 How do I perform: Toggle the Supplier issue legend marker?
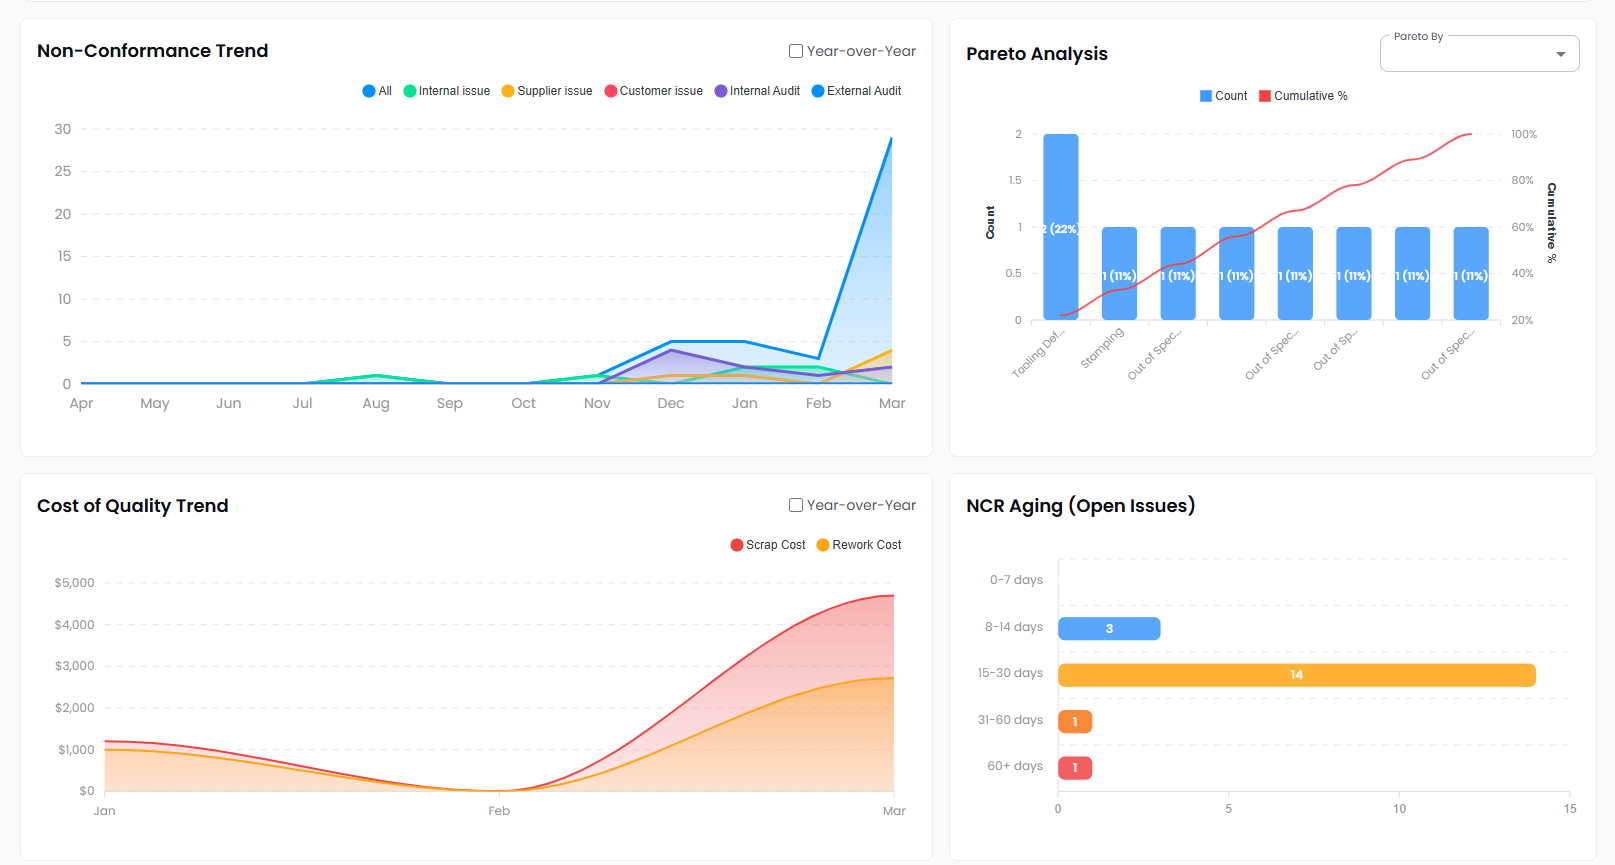click(x=508, y=91)
